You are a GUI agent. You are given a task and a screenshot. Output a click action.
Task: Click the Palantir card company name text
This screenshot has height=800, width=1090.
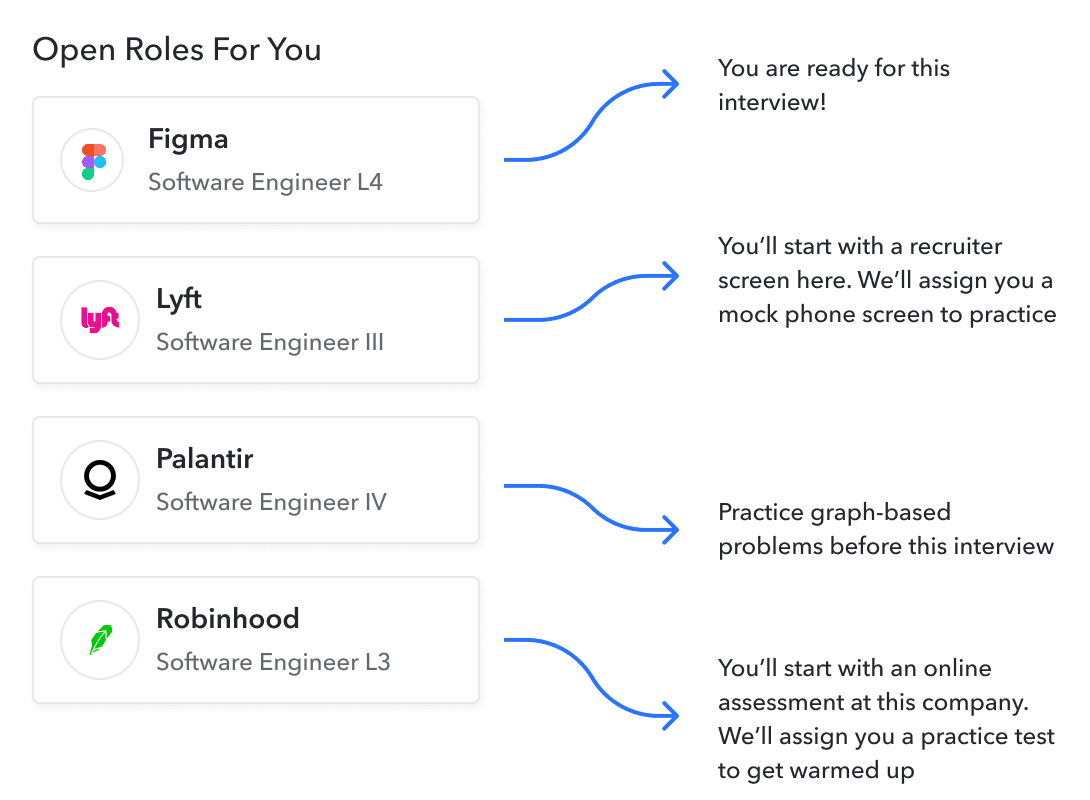pos(205,458)
